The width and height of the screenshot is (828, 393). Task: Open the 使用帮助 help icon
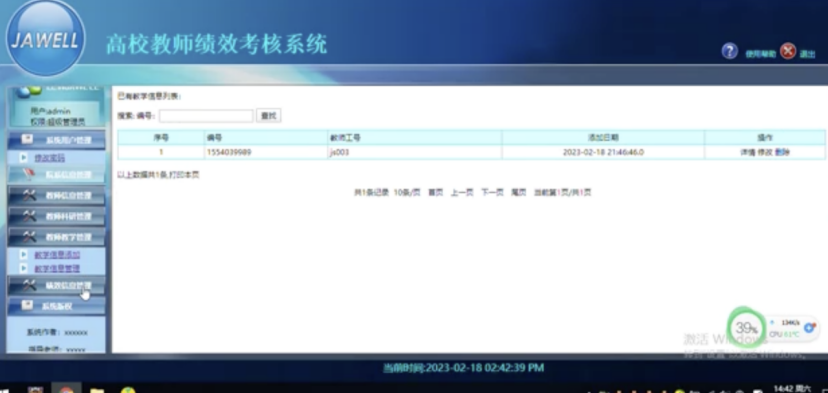[x=729, y=51]
